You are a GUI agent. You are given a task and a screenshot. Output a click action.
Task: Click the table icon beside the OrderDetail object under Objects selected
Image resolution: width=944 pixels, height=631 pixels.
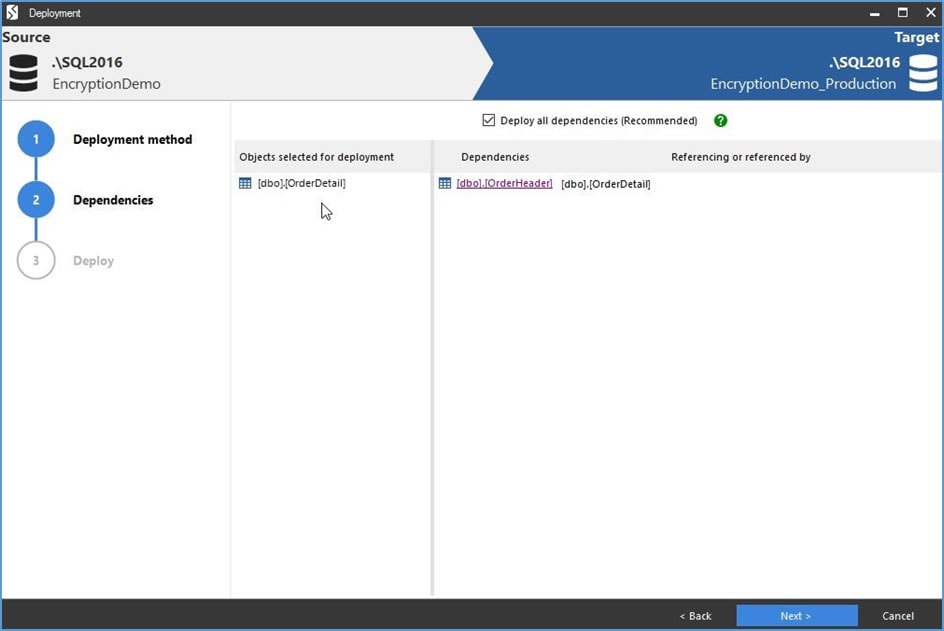245,183
